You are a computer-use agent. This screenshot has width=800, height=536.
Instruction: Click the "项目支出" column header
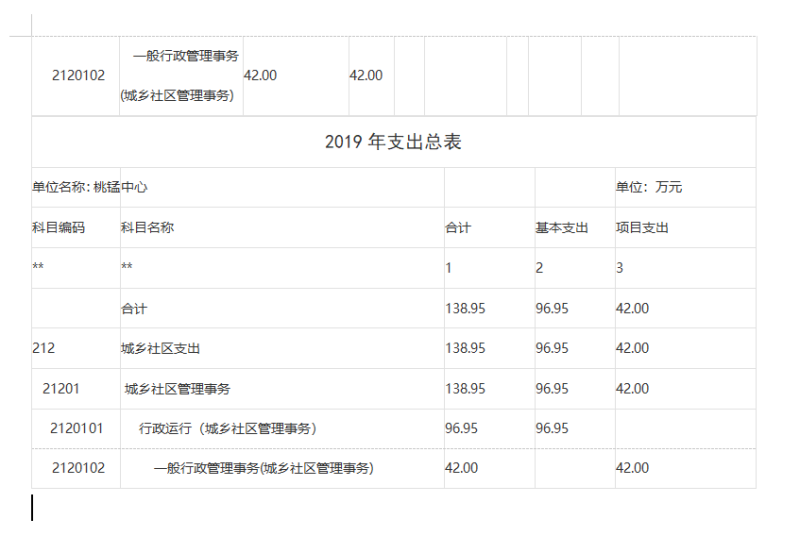(642, 228)
